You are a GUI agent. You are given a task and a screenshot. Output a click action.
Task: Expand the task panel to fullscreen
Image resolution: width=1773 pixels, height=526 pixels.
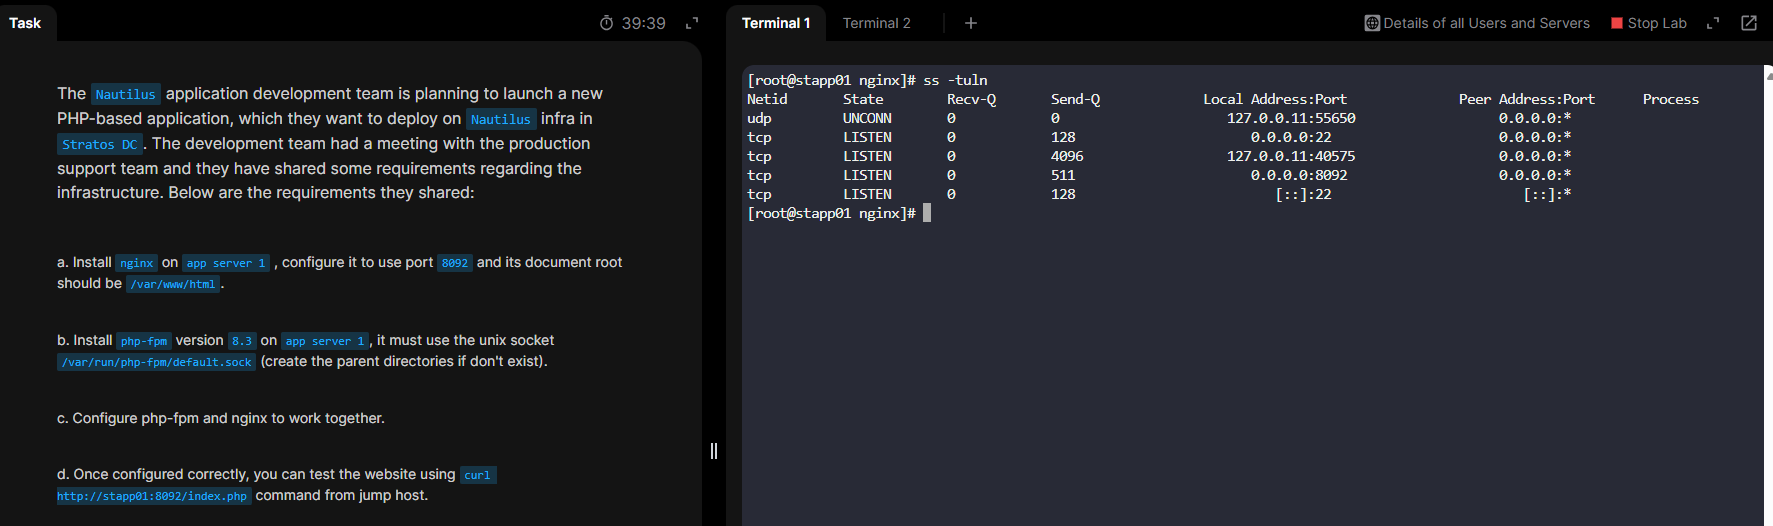coord(692,23)
